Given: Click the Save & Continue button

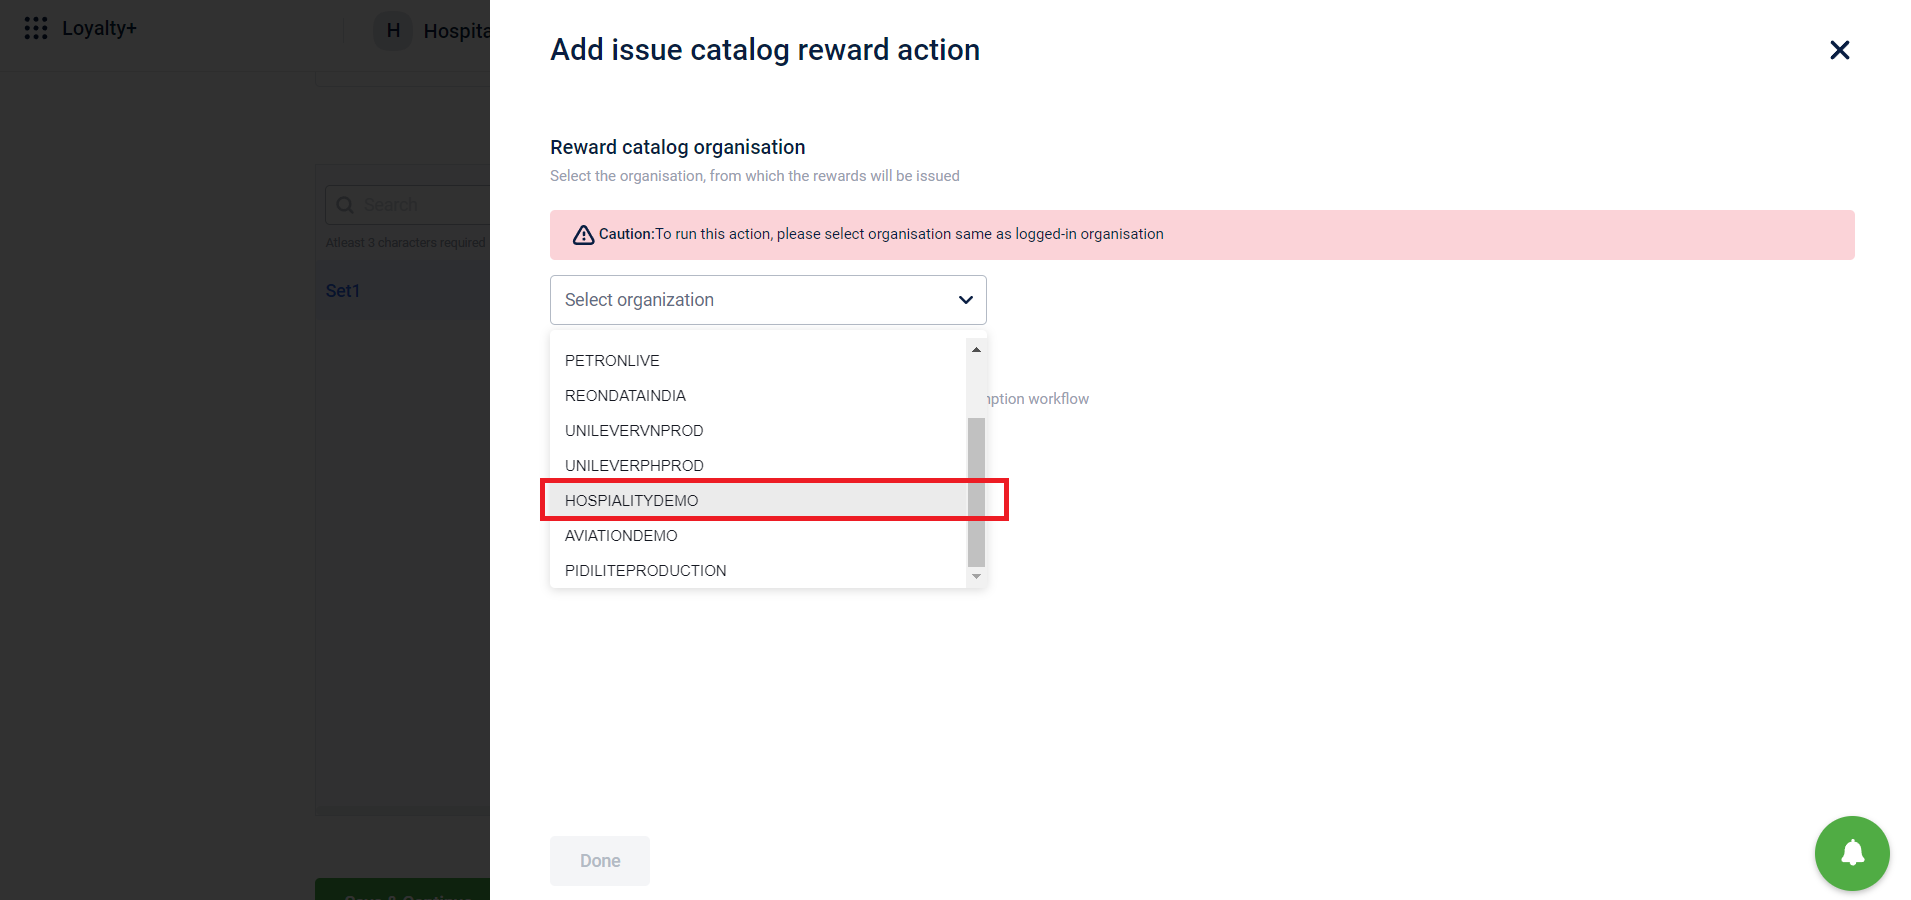Looking at the screenshot, I should click(402, 893).
